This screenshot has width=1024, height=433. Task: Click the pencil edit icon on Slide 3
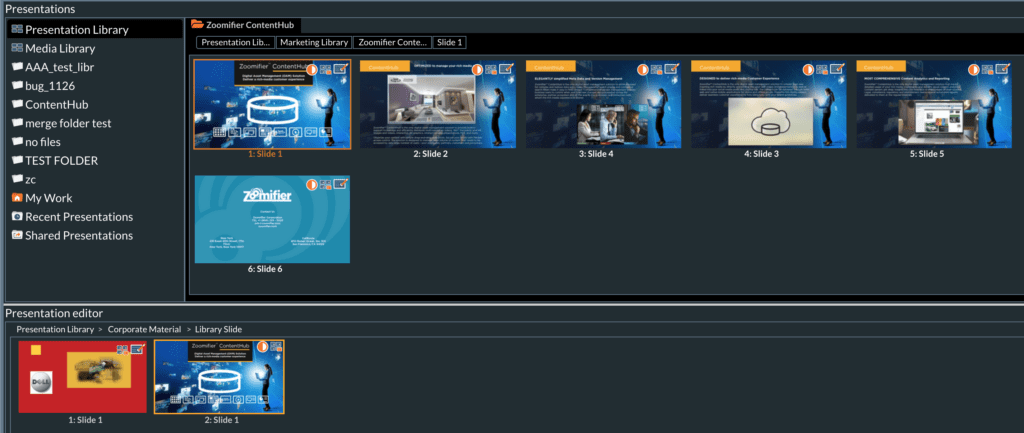(837, 69)
